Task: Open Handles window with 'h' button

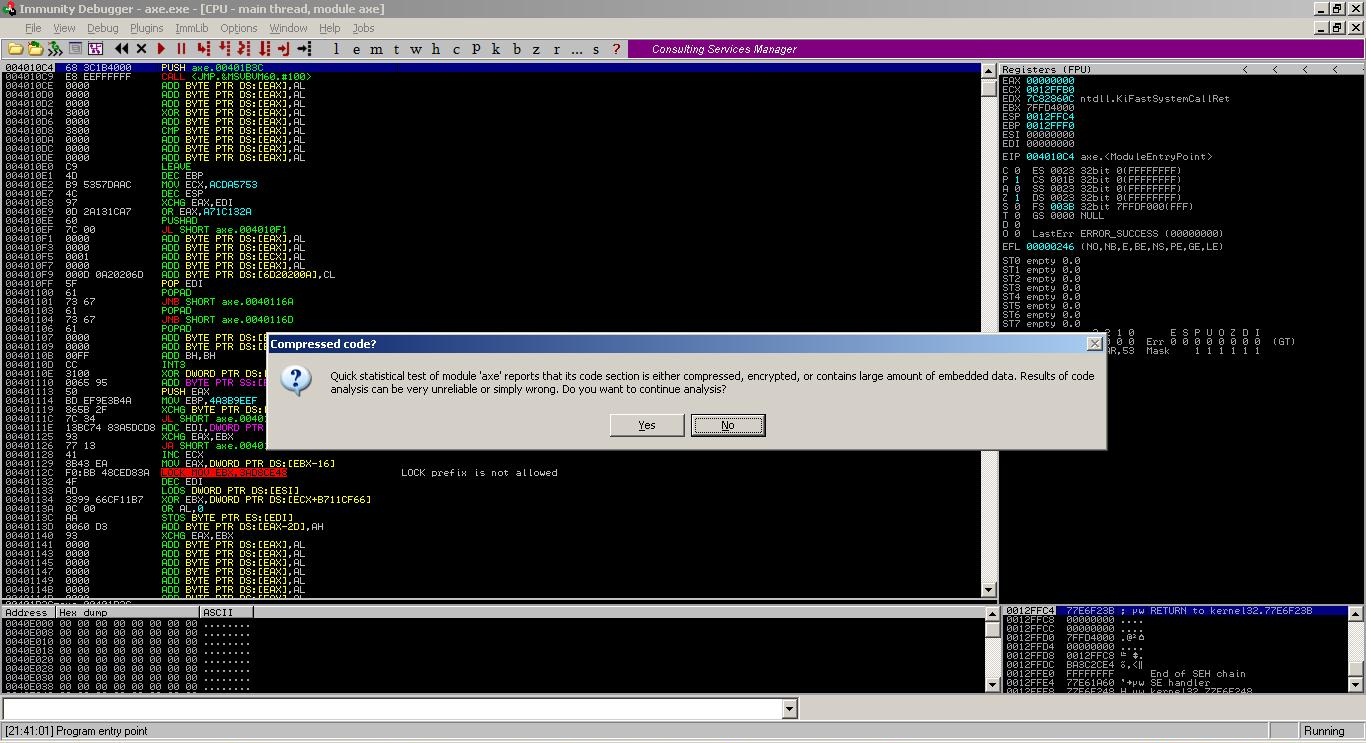Action: point(435,48)
